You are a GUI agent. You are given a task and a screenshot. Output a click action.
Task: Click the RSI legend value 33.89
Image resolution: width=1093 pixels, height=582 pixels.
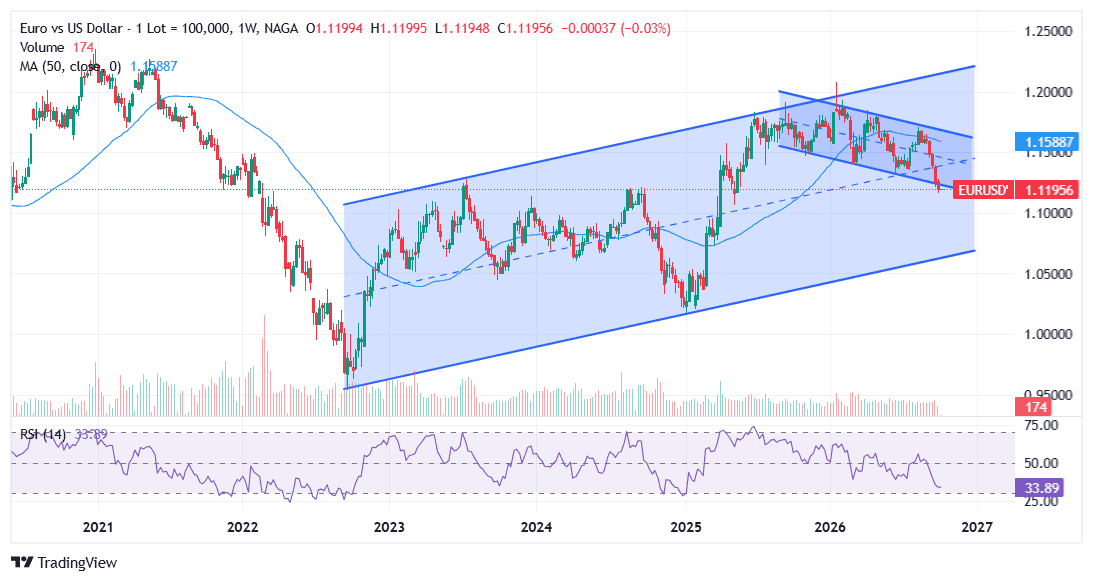tap(91, 434)
